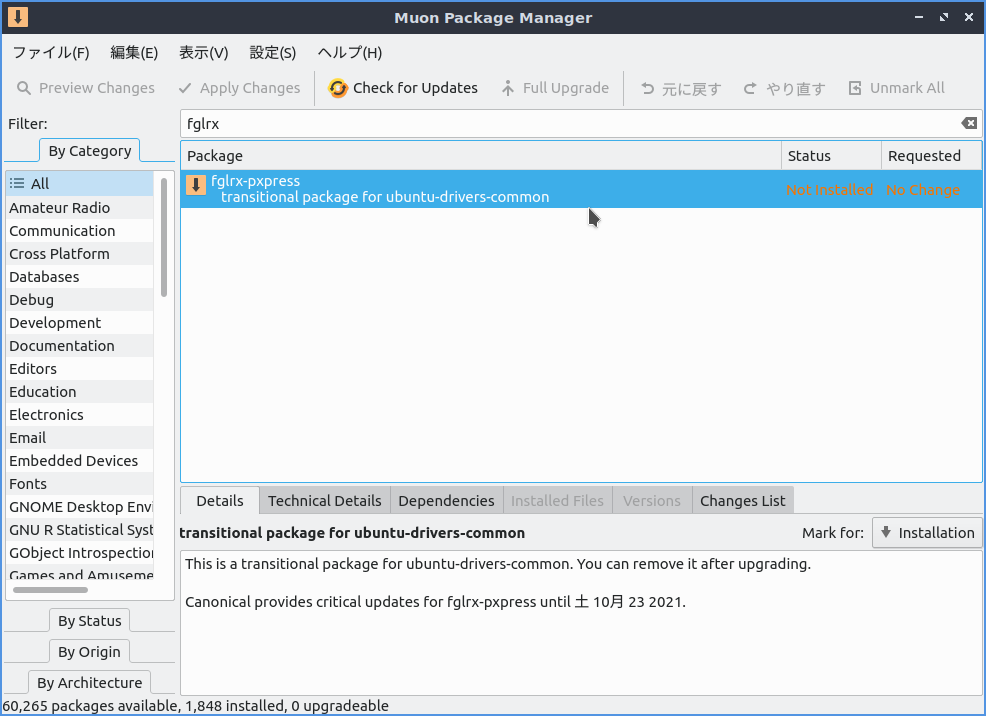Expand the By Status filter section
Viewport: 986px width, 716px height.
89,620
